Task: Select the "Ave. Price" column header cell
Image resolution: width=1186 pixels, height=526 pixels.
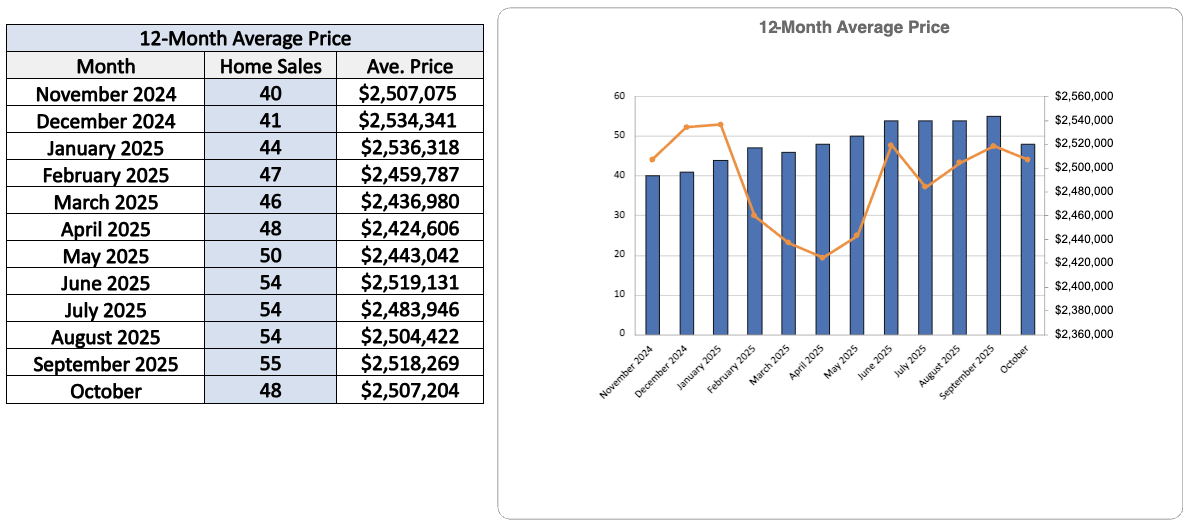Action: coord(409,66)
